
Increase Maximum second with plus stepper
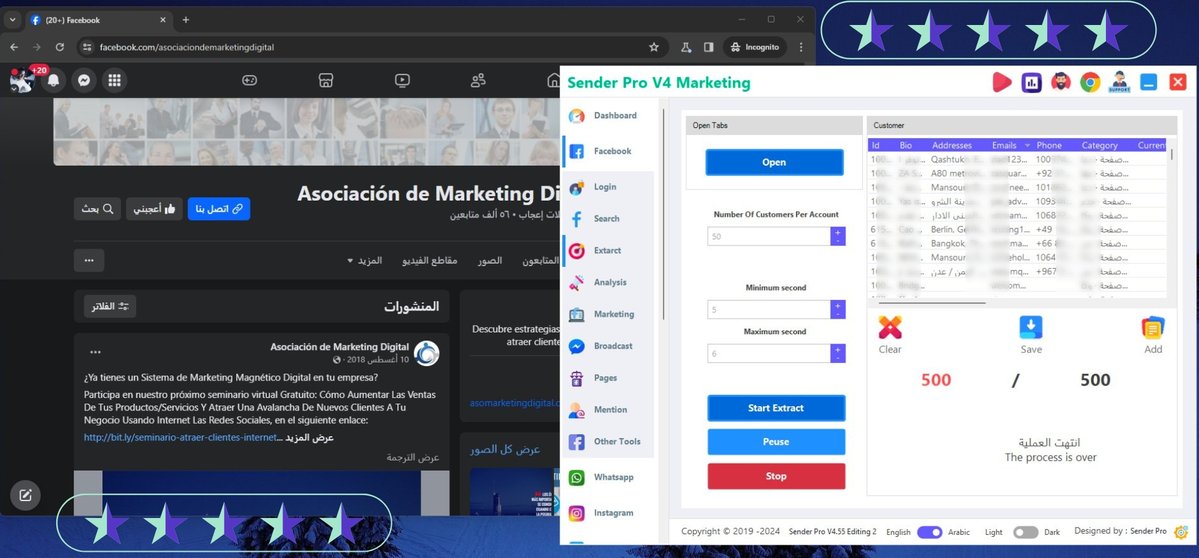[837, 349]
